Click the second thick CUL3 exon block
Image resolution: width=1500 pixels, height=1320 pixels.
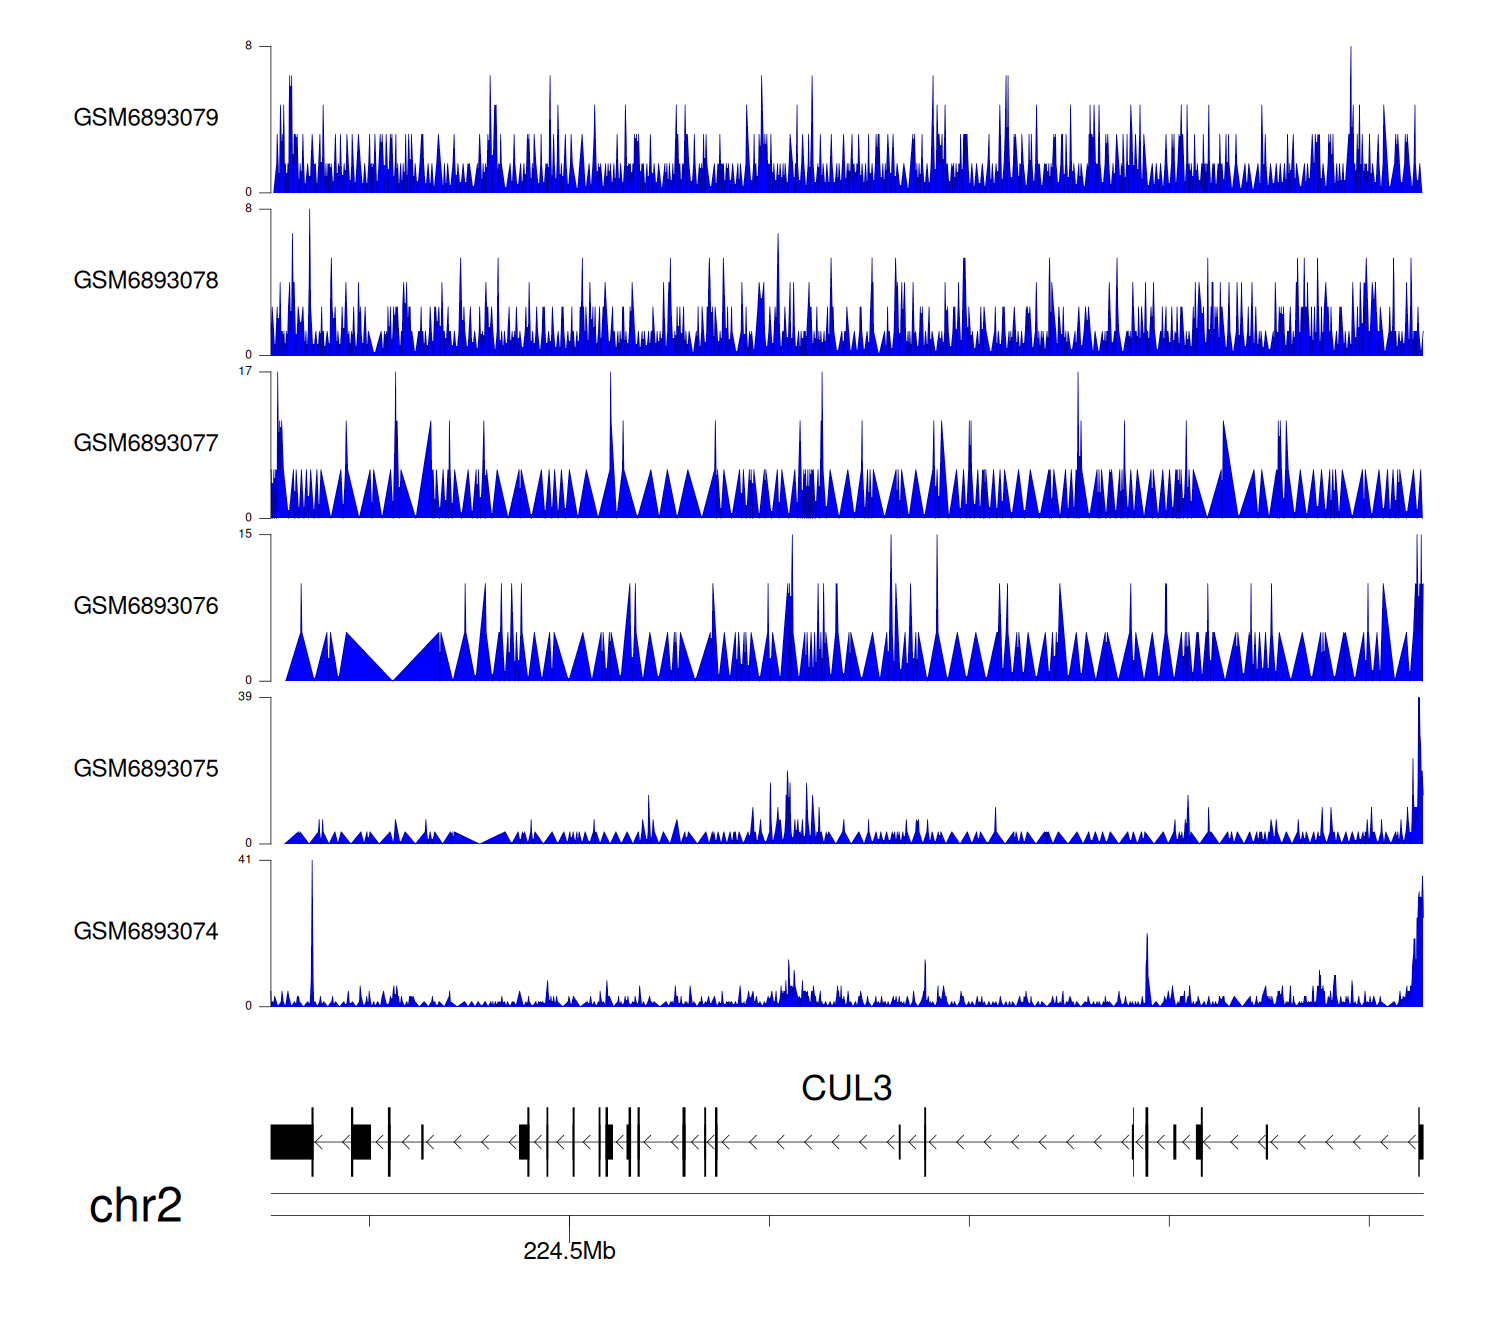361,1142
